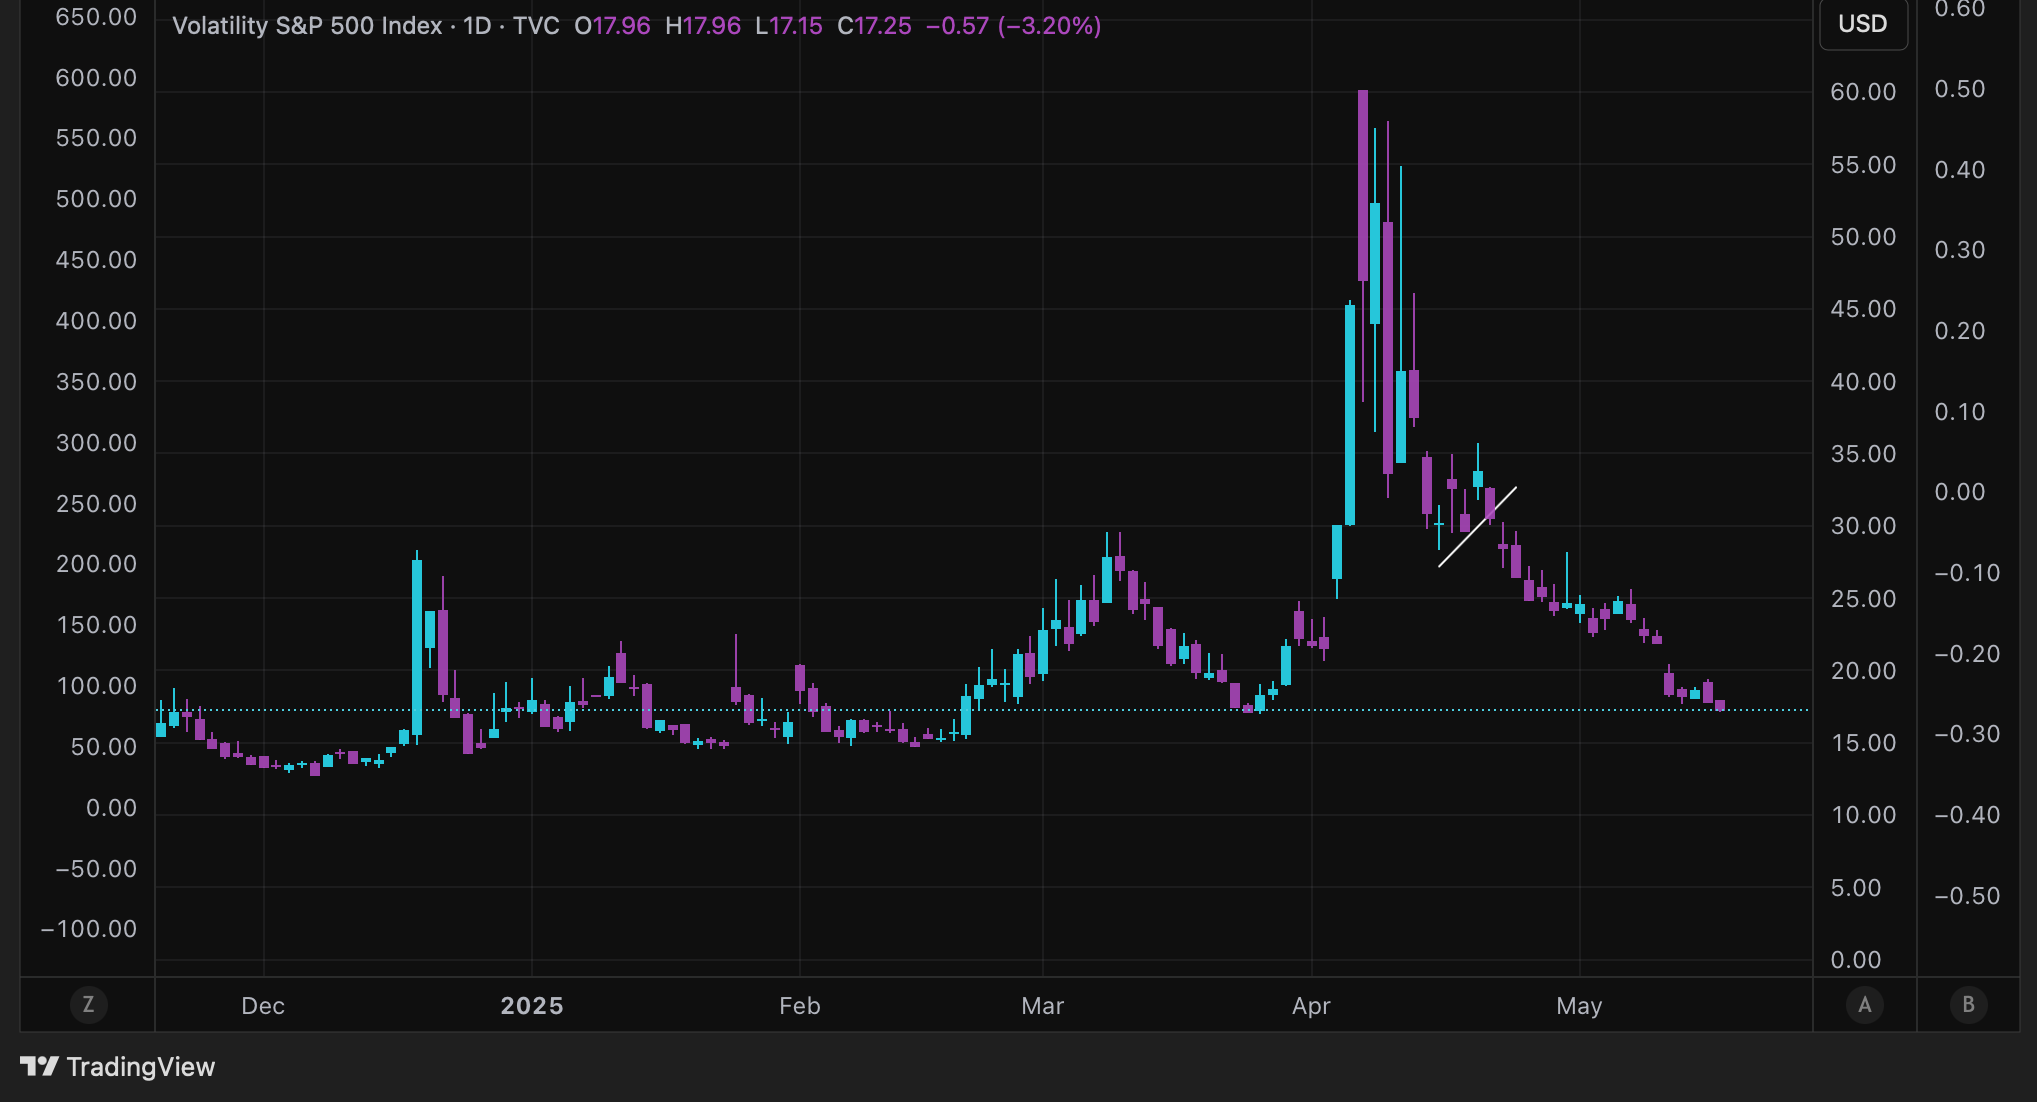
Task: Click the 0.00 bottom price scale label
Action: 1856,960
